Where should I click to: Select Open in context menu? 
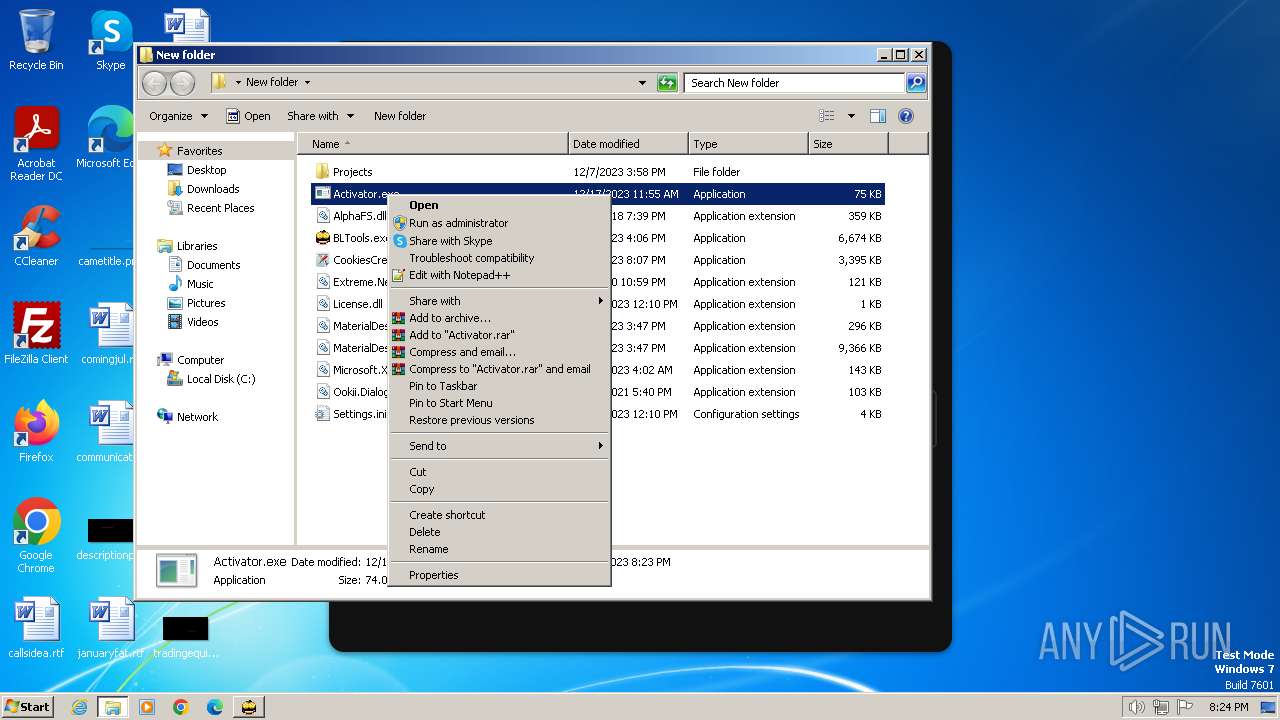pos(499,205)
